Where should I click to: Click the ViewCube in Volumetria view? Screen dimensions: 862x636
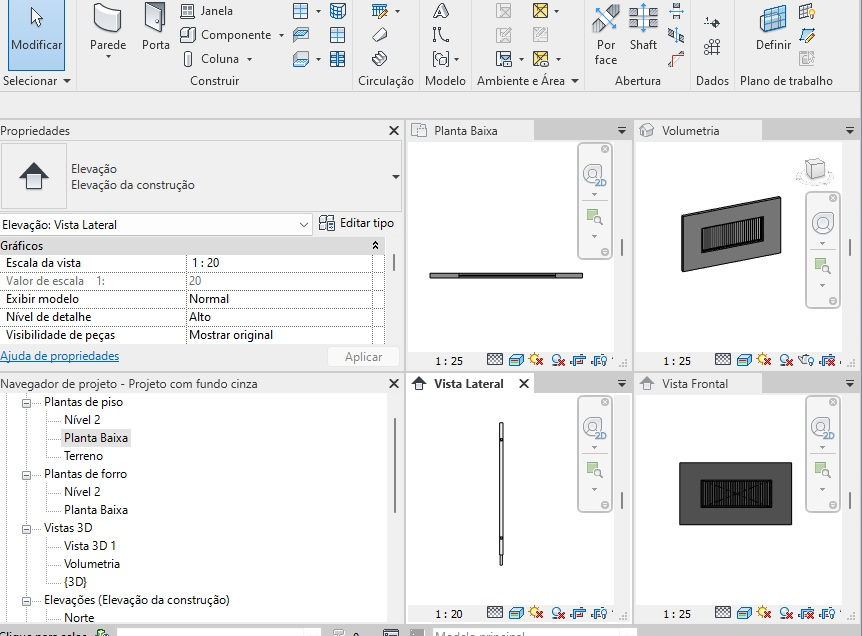click(815, 169)
